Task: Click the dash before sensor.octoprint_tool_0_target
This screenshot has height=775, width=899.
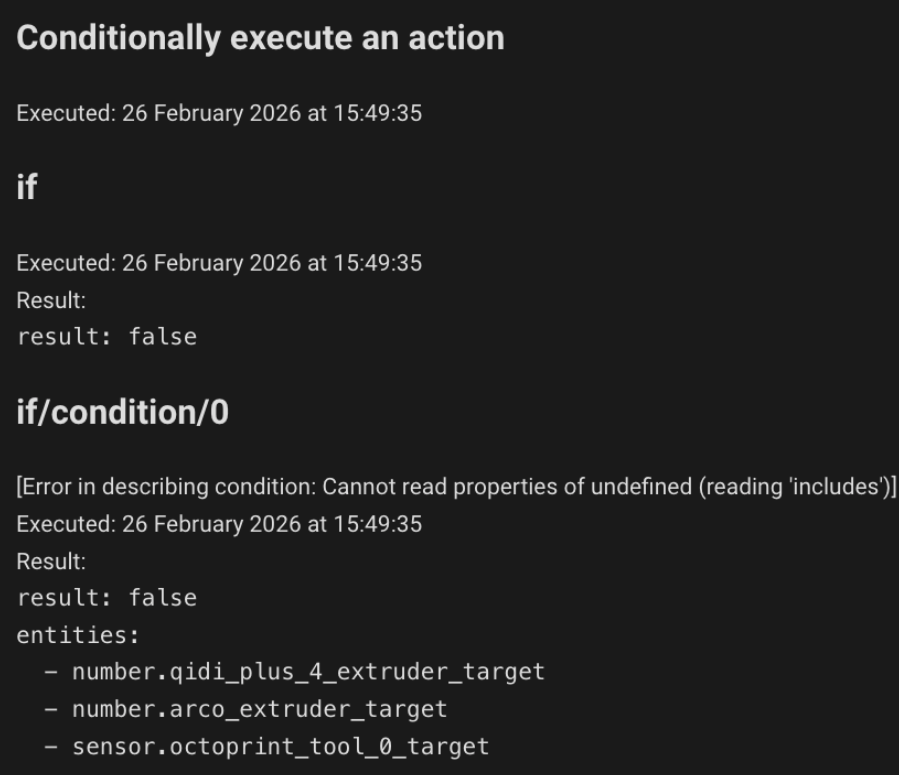Action: tap(50, 746)
